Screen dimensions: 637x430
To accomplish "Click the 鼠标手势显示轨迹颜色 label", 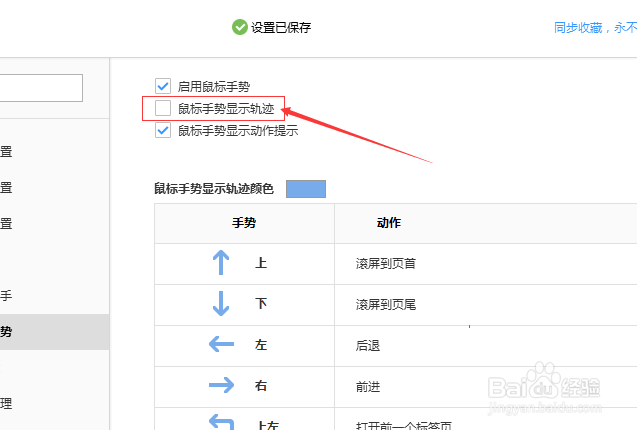I will (214, 189).
